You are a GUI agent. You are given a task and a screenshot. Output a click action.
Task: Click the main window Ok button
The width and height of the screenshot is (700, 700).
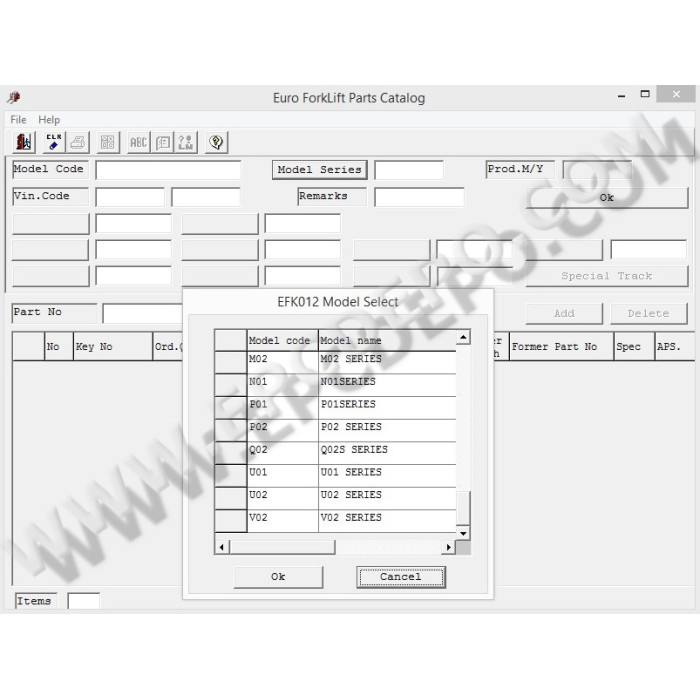607,198
